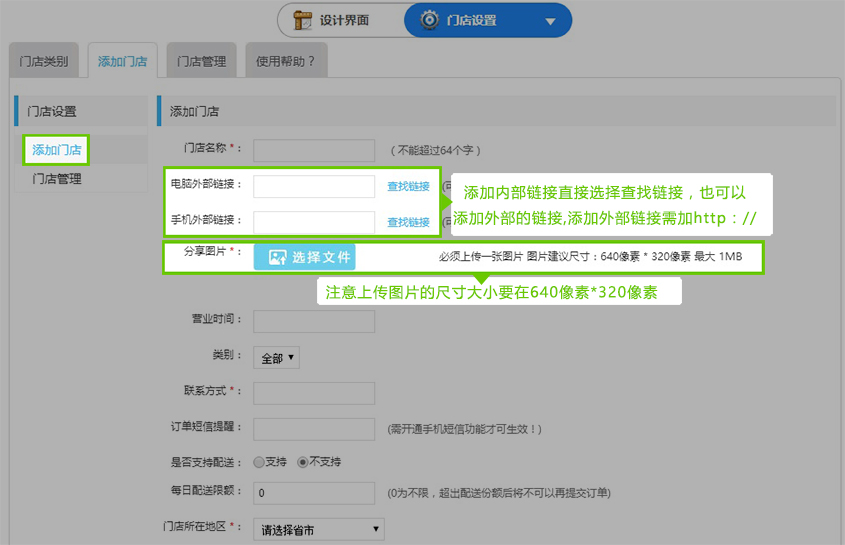Expand the 门店设置 dropdown arrow
Image resolution: width=845 pixels, height=545 pixels.
[551, 21]
